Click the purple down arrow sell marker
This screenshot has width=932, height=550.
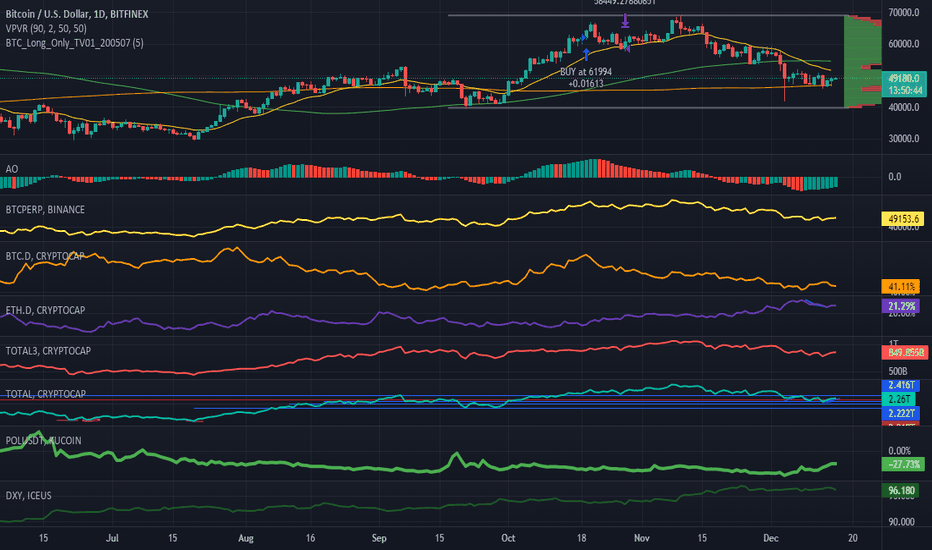click(625, 21)
